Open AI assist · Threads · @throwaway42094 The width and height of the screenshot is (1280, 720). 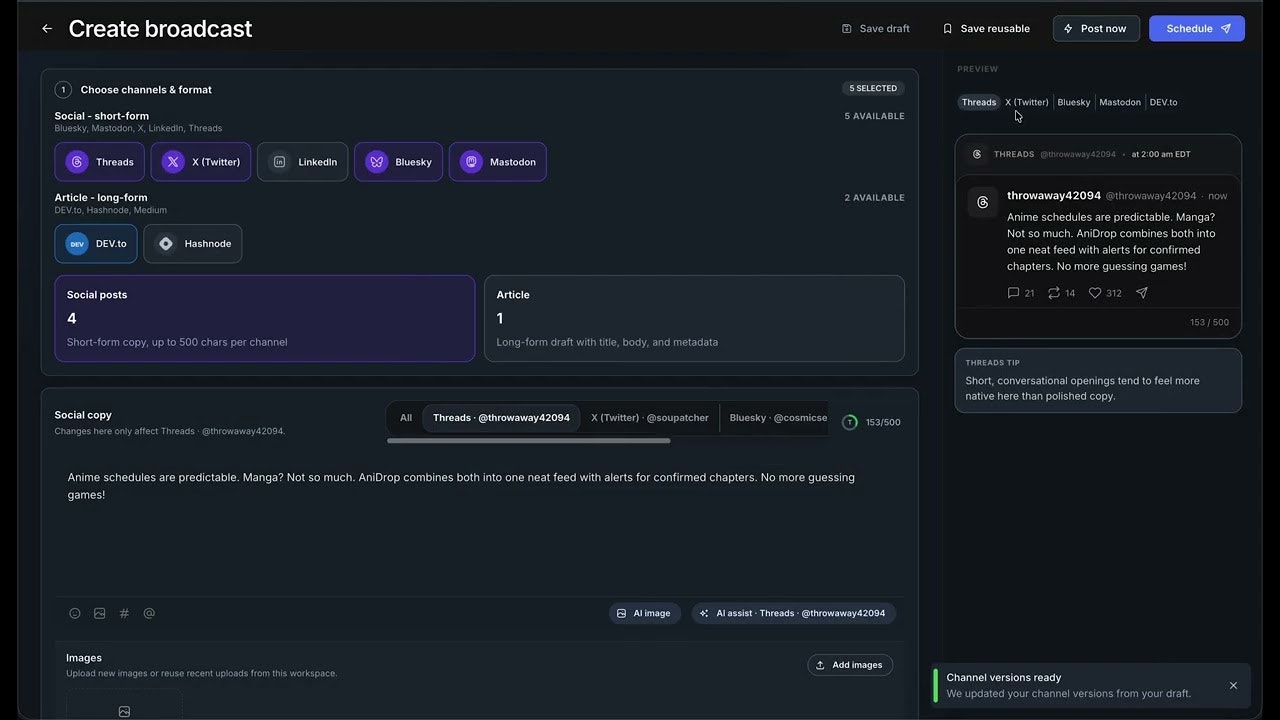pyautogui.click(x=793, y=613)
